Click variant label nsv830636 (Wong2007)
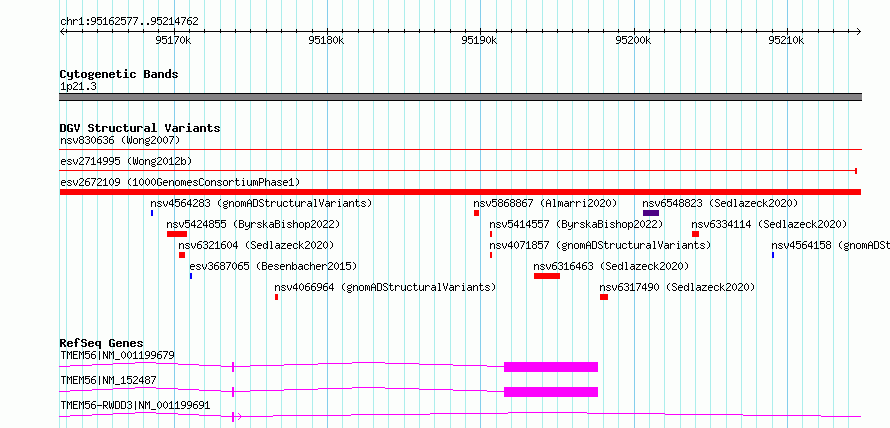 coord(120,140)
